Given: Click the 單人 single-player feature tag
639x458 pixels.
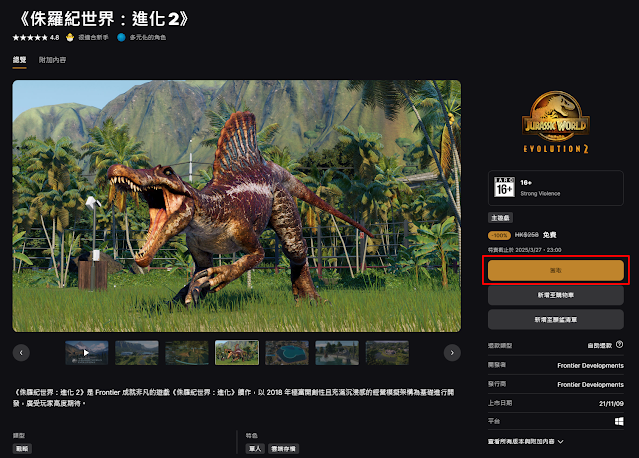Looking at the screenshot, I should [x=255, y=449].
